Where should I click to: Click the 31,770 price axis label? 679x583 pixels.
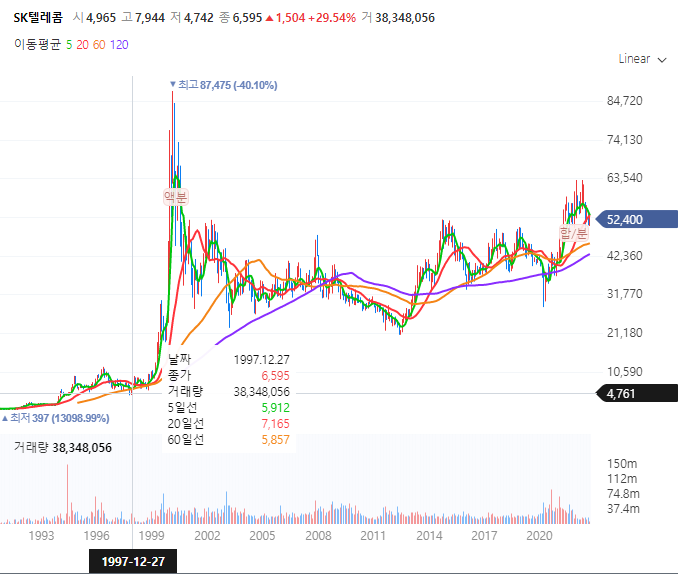tap(624, 294)
